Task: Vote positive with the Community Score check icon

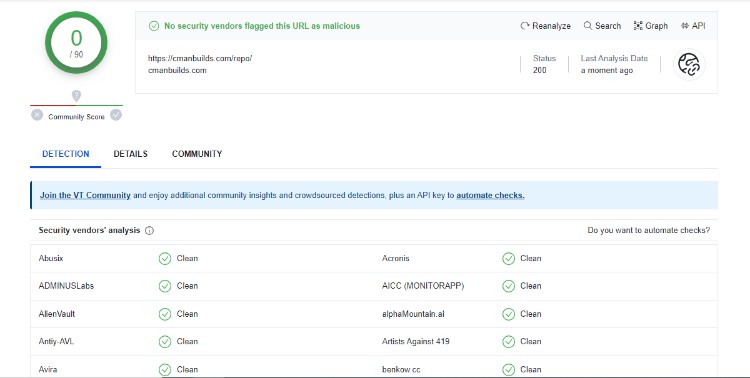Action: (116, 115)
